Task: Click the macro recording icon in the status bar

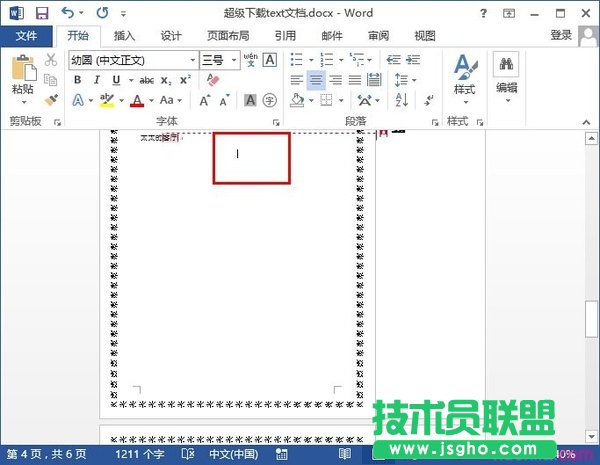Action: 281,454
